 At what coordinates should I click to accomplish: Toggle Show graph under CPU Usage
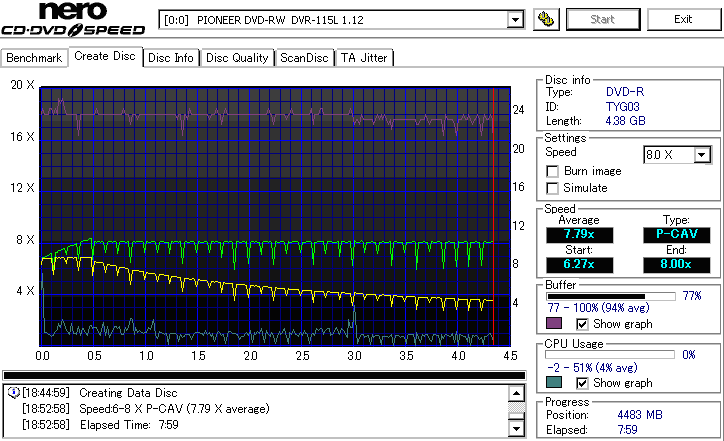pos(583,383)
